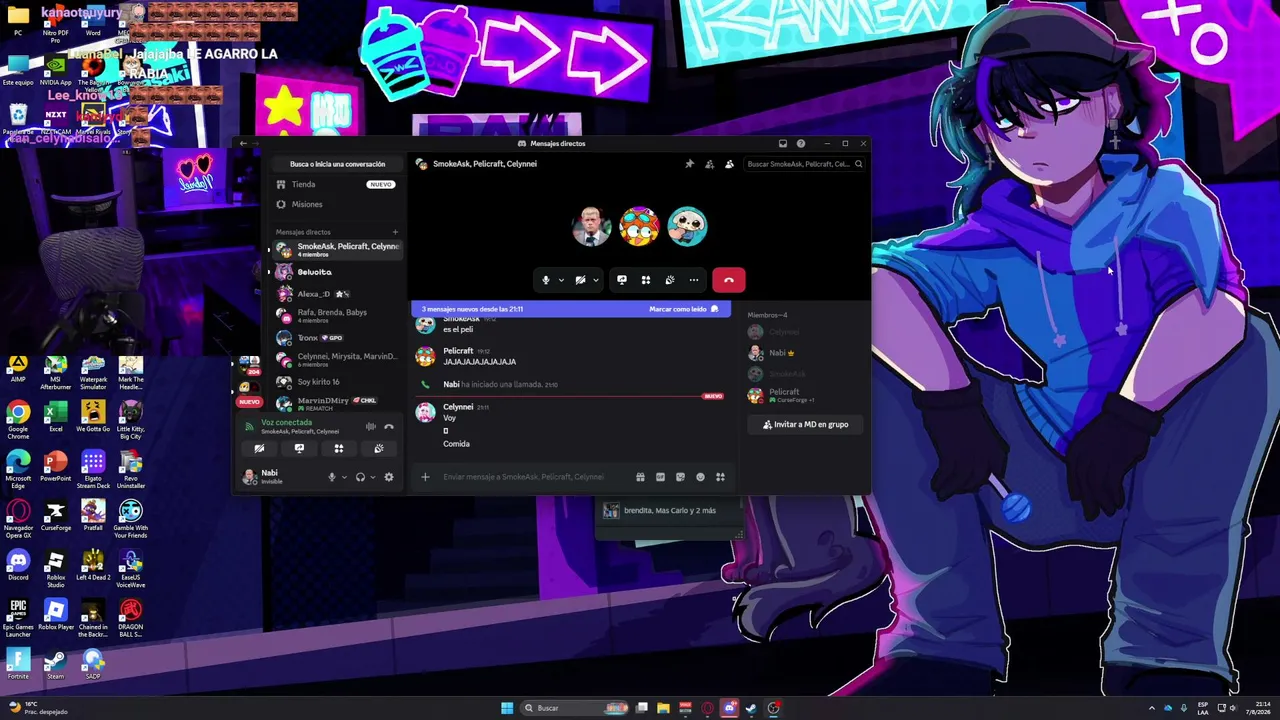Open the GIF picker

coord(660,477)
